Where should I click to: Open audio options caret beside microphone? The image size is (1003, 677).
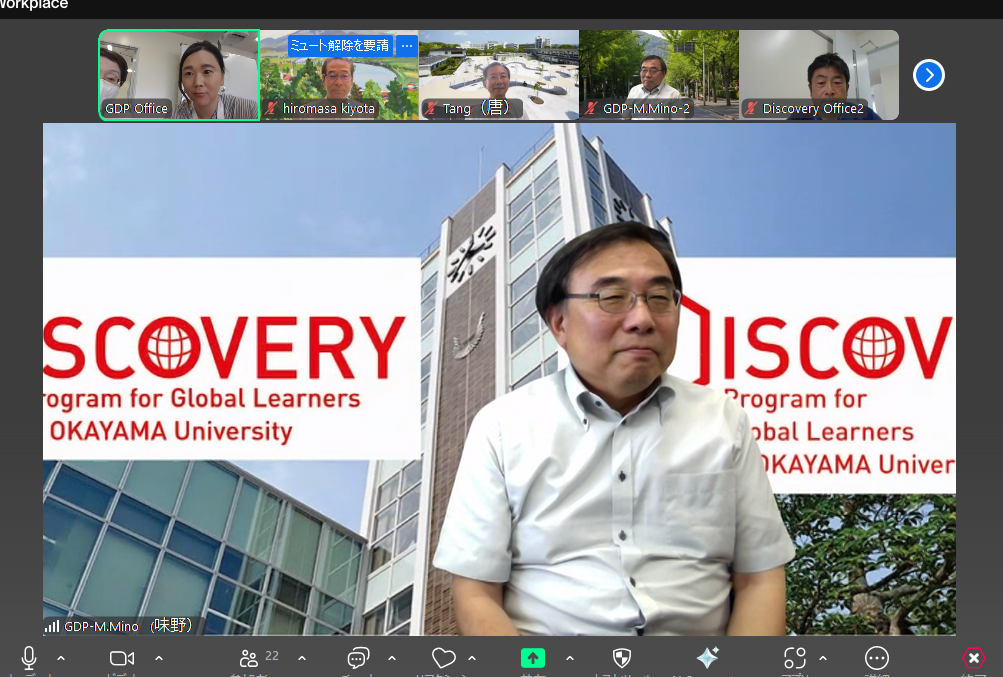(x=61, y=658)
